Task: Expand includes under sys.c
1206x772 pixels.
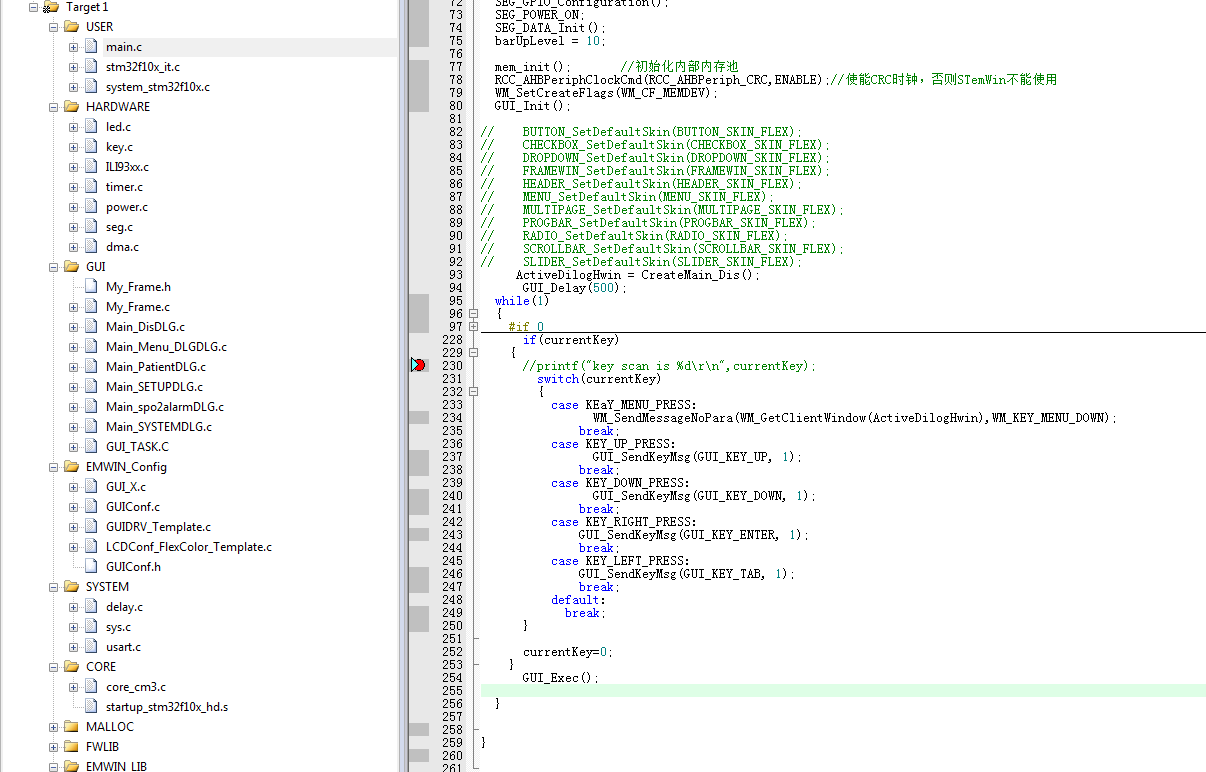Action: click(x=74, y=627)
